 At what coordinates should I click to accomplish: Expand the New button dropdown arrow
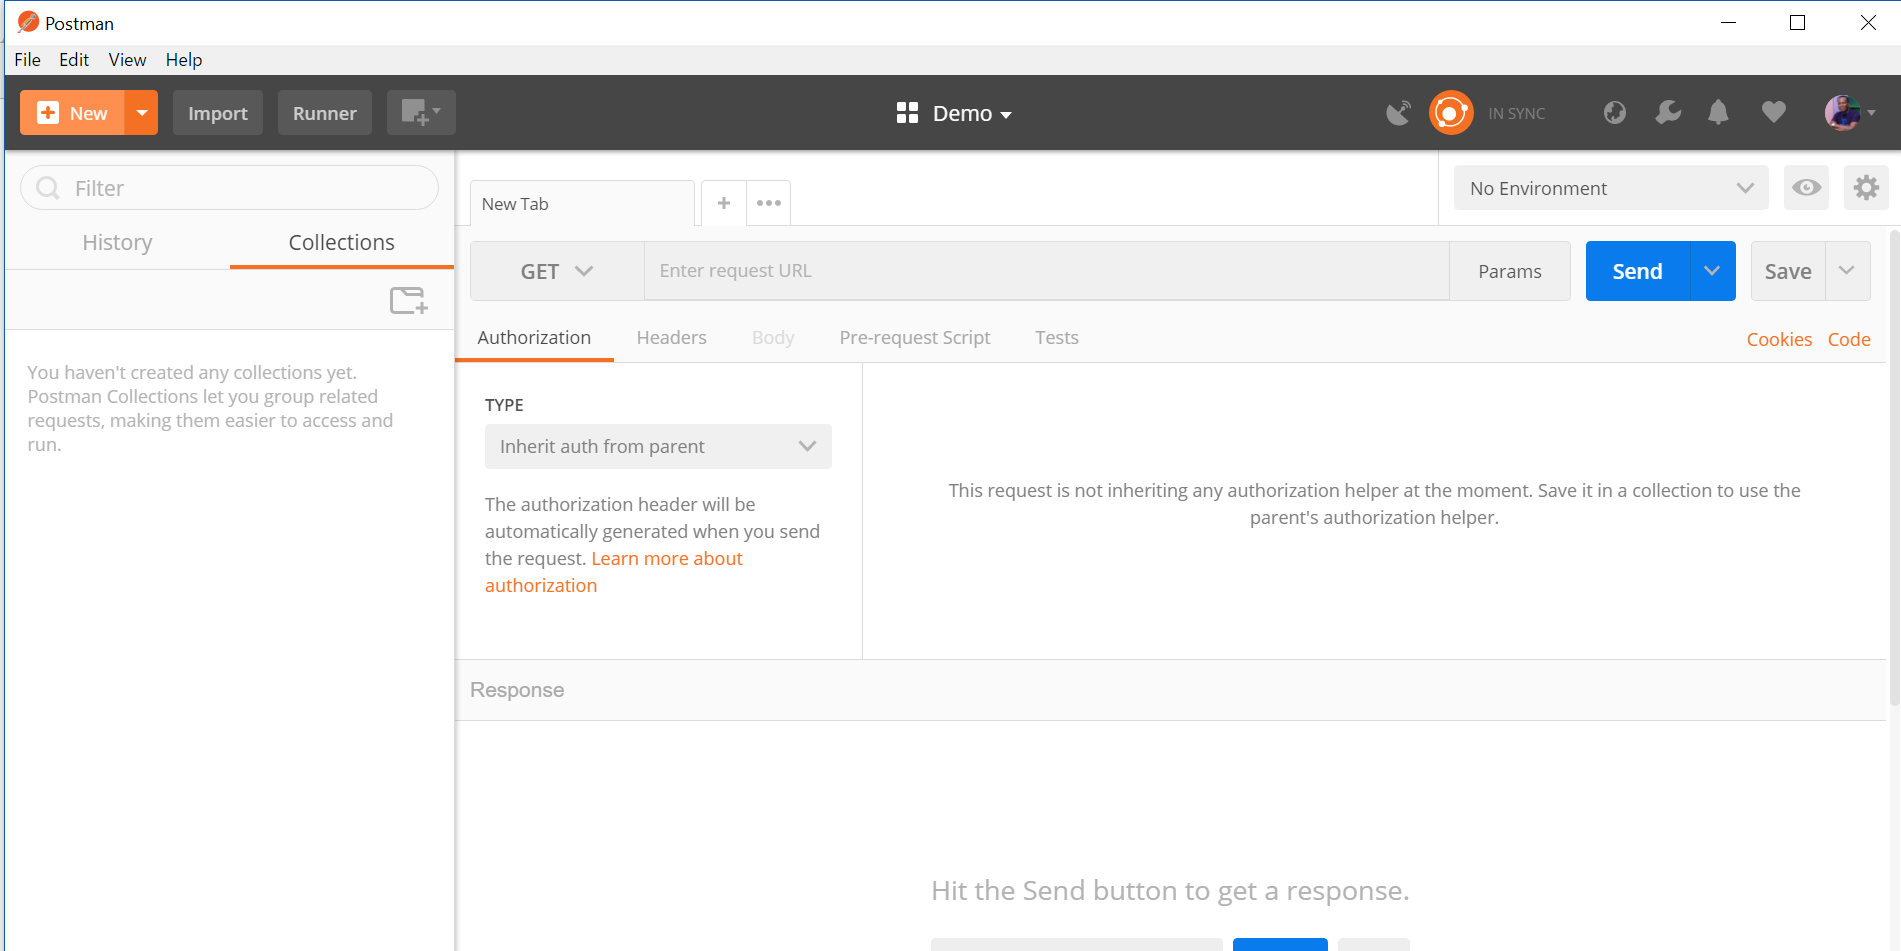pos(142,113)
